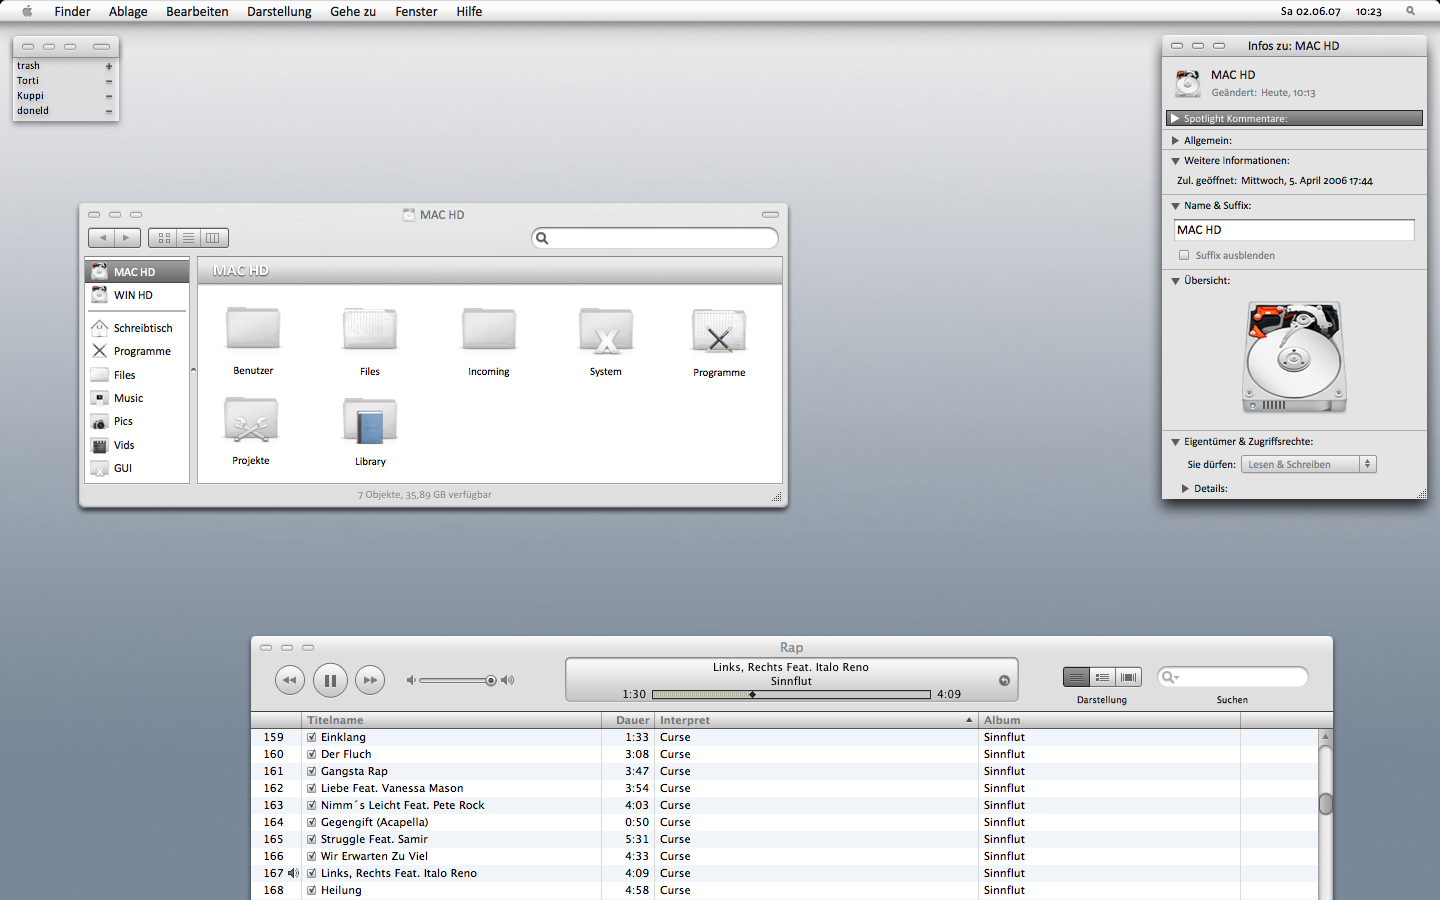Switch Finder to list view
Screen dimensions: 1440x900
(188, 238)
